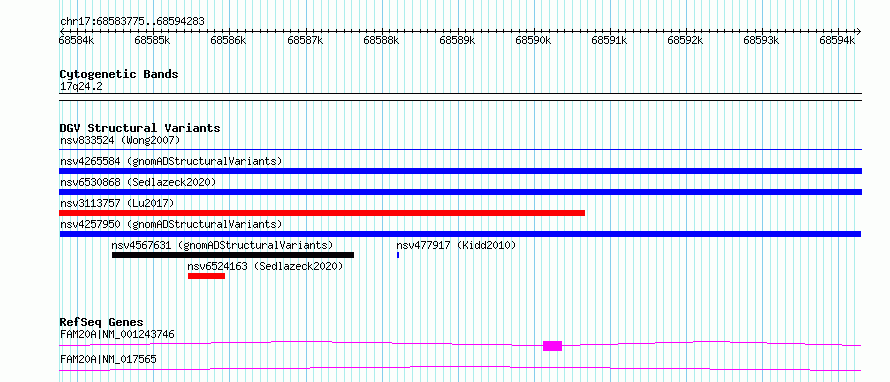
Task: Click the nsv833524 (Wong2007) variant label
Action: pyautogui.click(x=120, y=140)
